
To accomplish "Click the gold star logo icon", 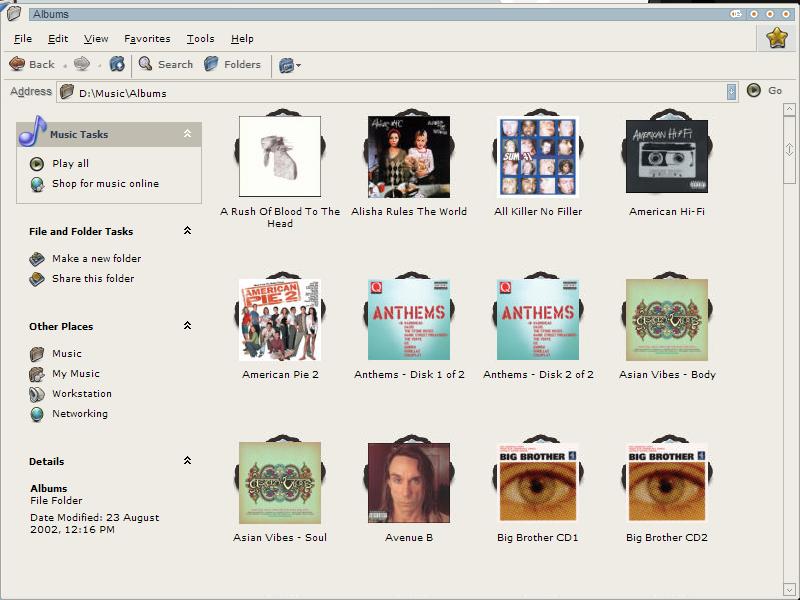I will [x=777, y=38].
